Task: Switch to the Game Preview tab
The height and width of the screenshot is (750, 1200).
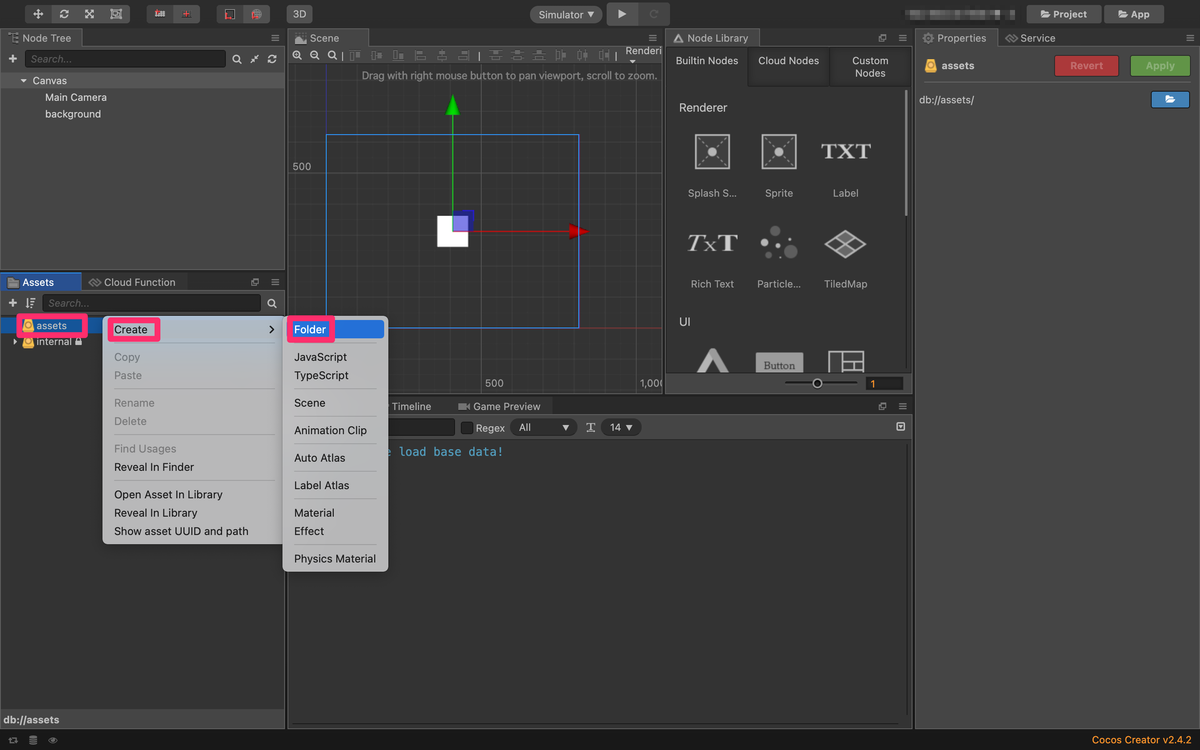Action: 499,406
